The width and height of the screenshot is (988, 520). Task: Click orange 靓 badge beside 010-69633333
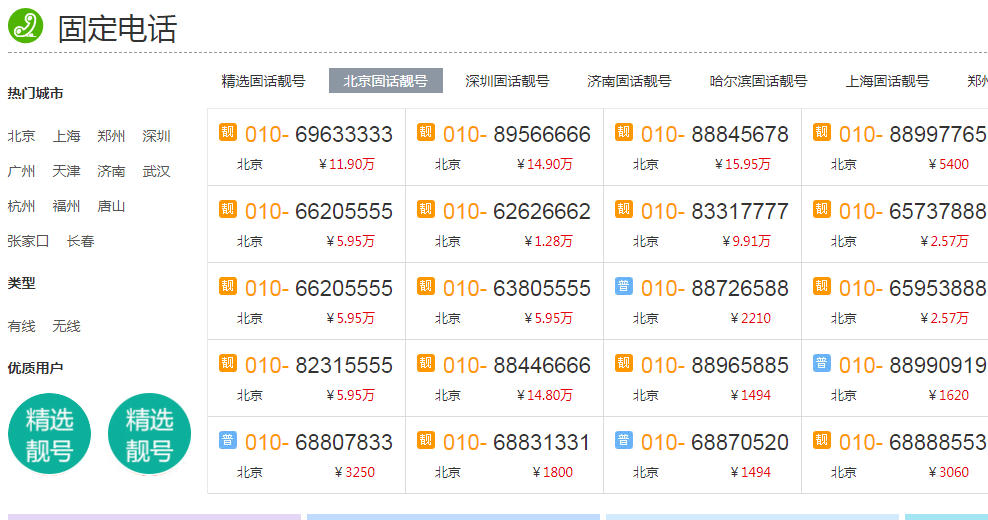coord(228,132)
